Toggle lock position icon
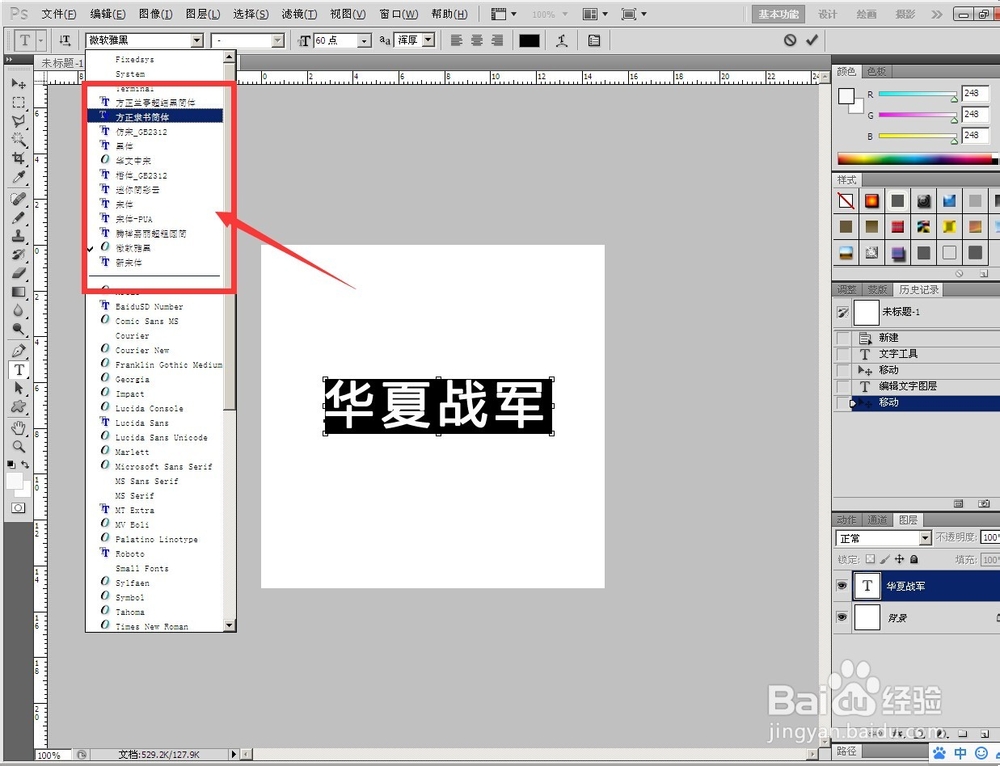Screen dimensions: 1000x766 click(899, 559)
